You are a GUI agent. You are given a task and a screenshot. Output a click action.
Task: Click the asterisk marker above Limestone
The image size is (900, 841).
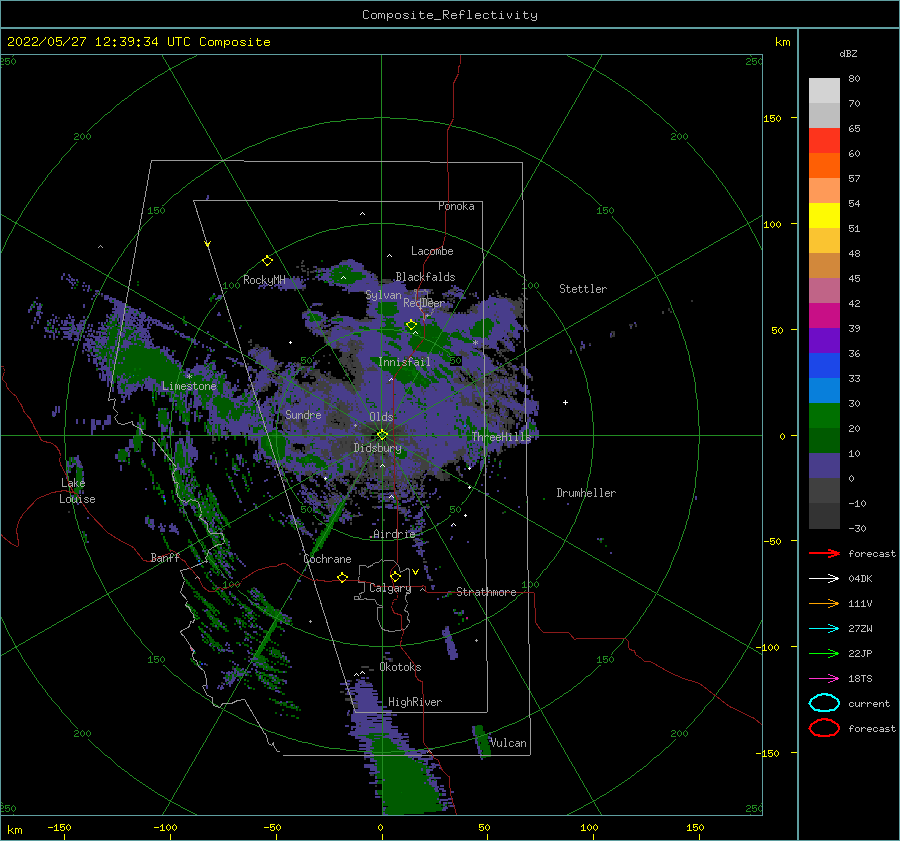click(x=189, y=377)
